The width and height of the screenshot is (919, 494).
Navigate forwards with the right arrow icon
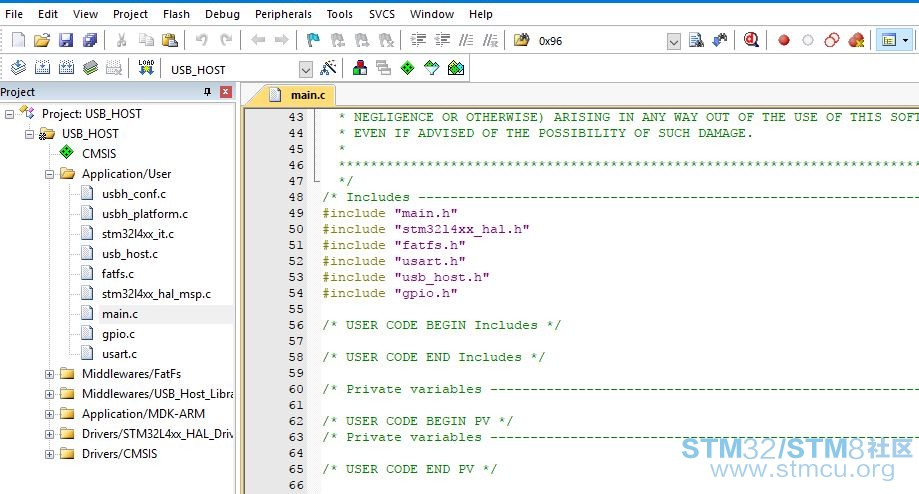pos(281,40)
